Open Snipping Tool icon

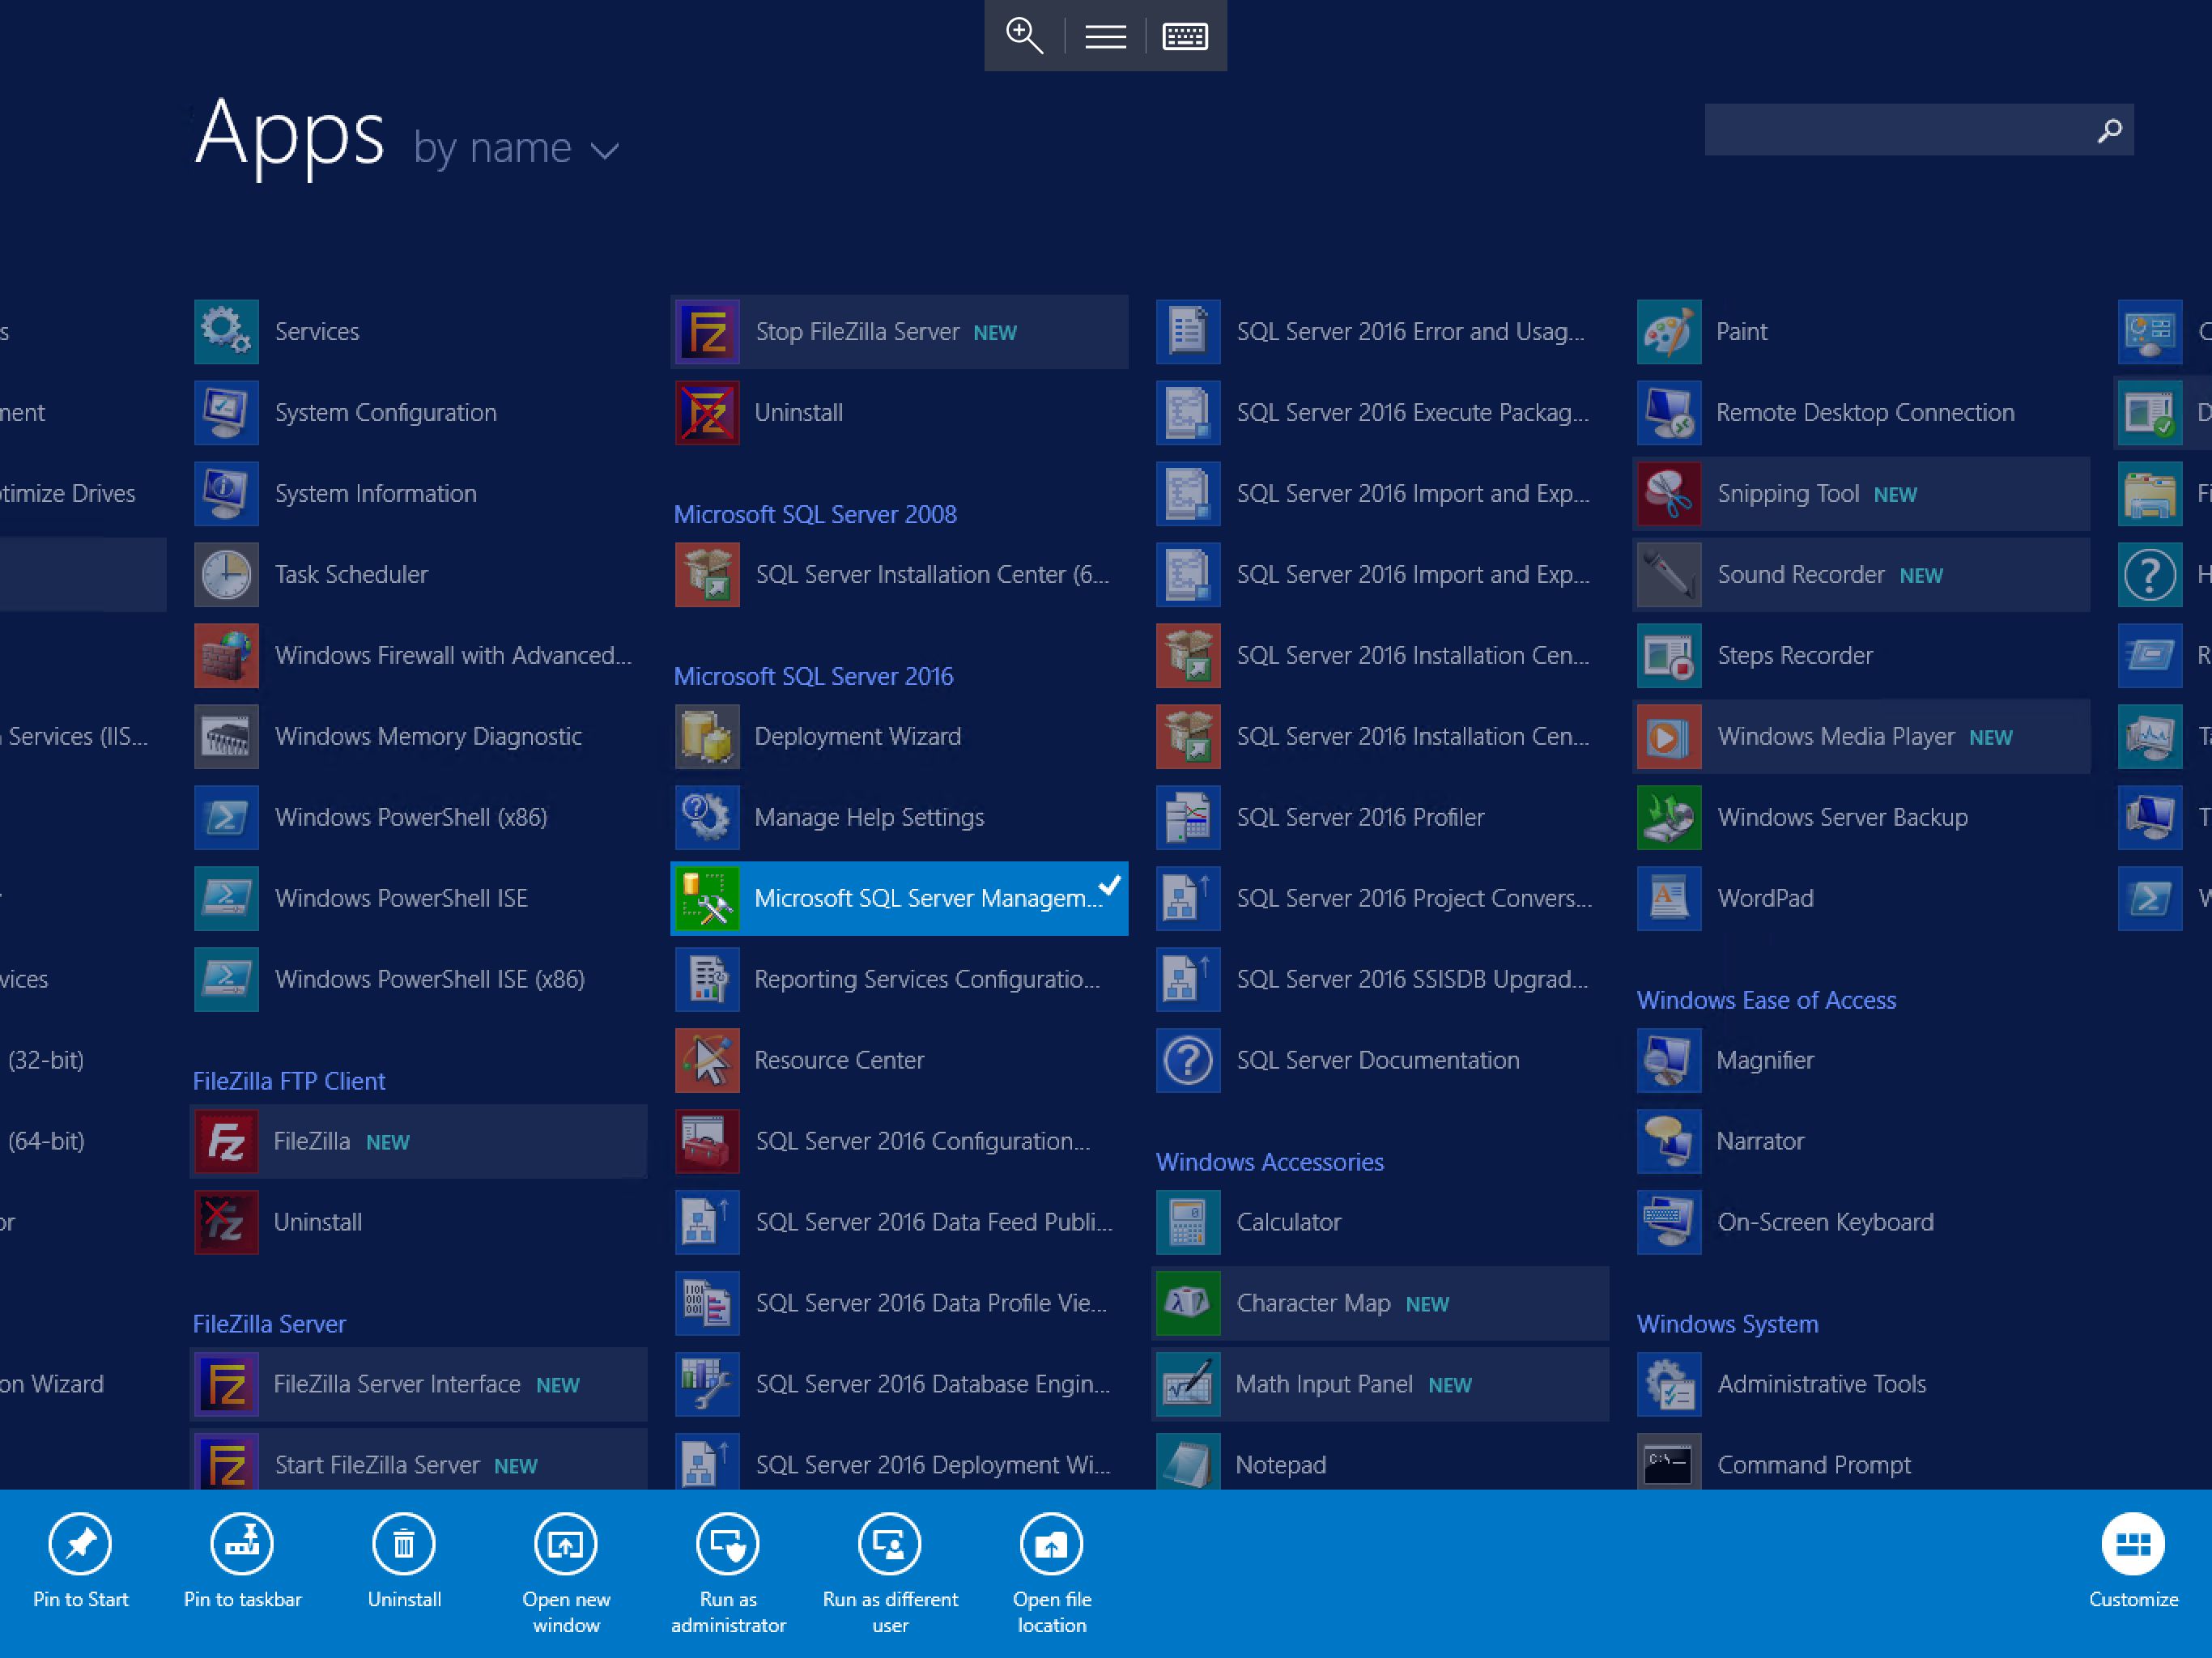coord(1669,493)
